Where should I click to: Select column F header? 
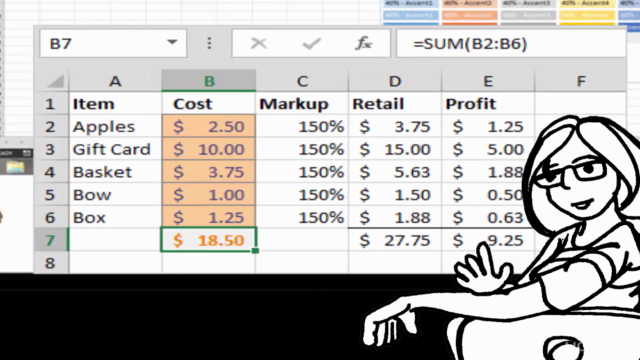pos(581,81)
